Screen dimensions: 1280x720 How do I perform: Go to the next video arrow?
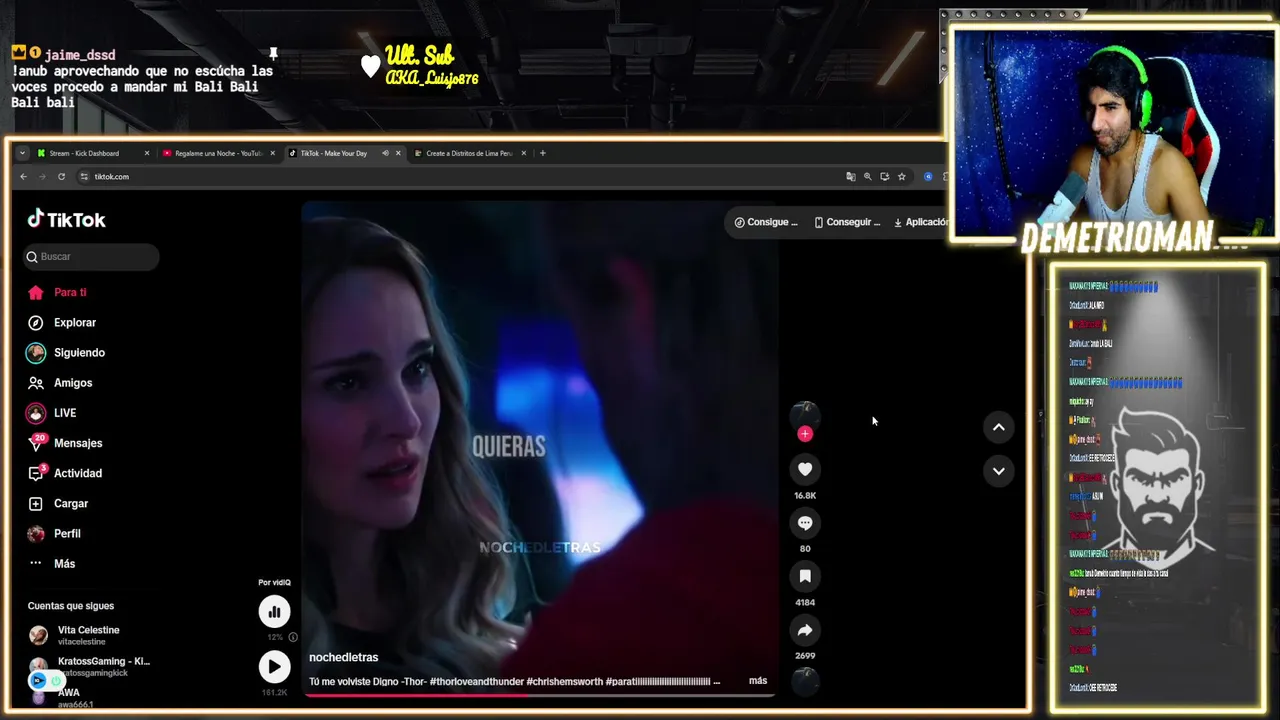[998, 471]
